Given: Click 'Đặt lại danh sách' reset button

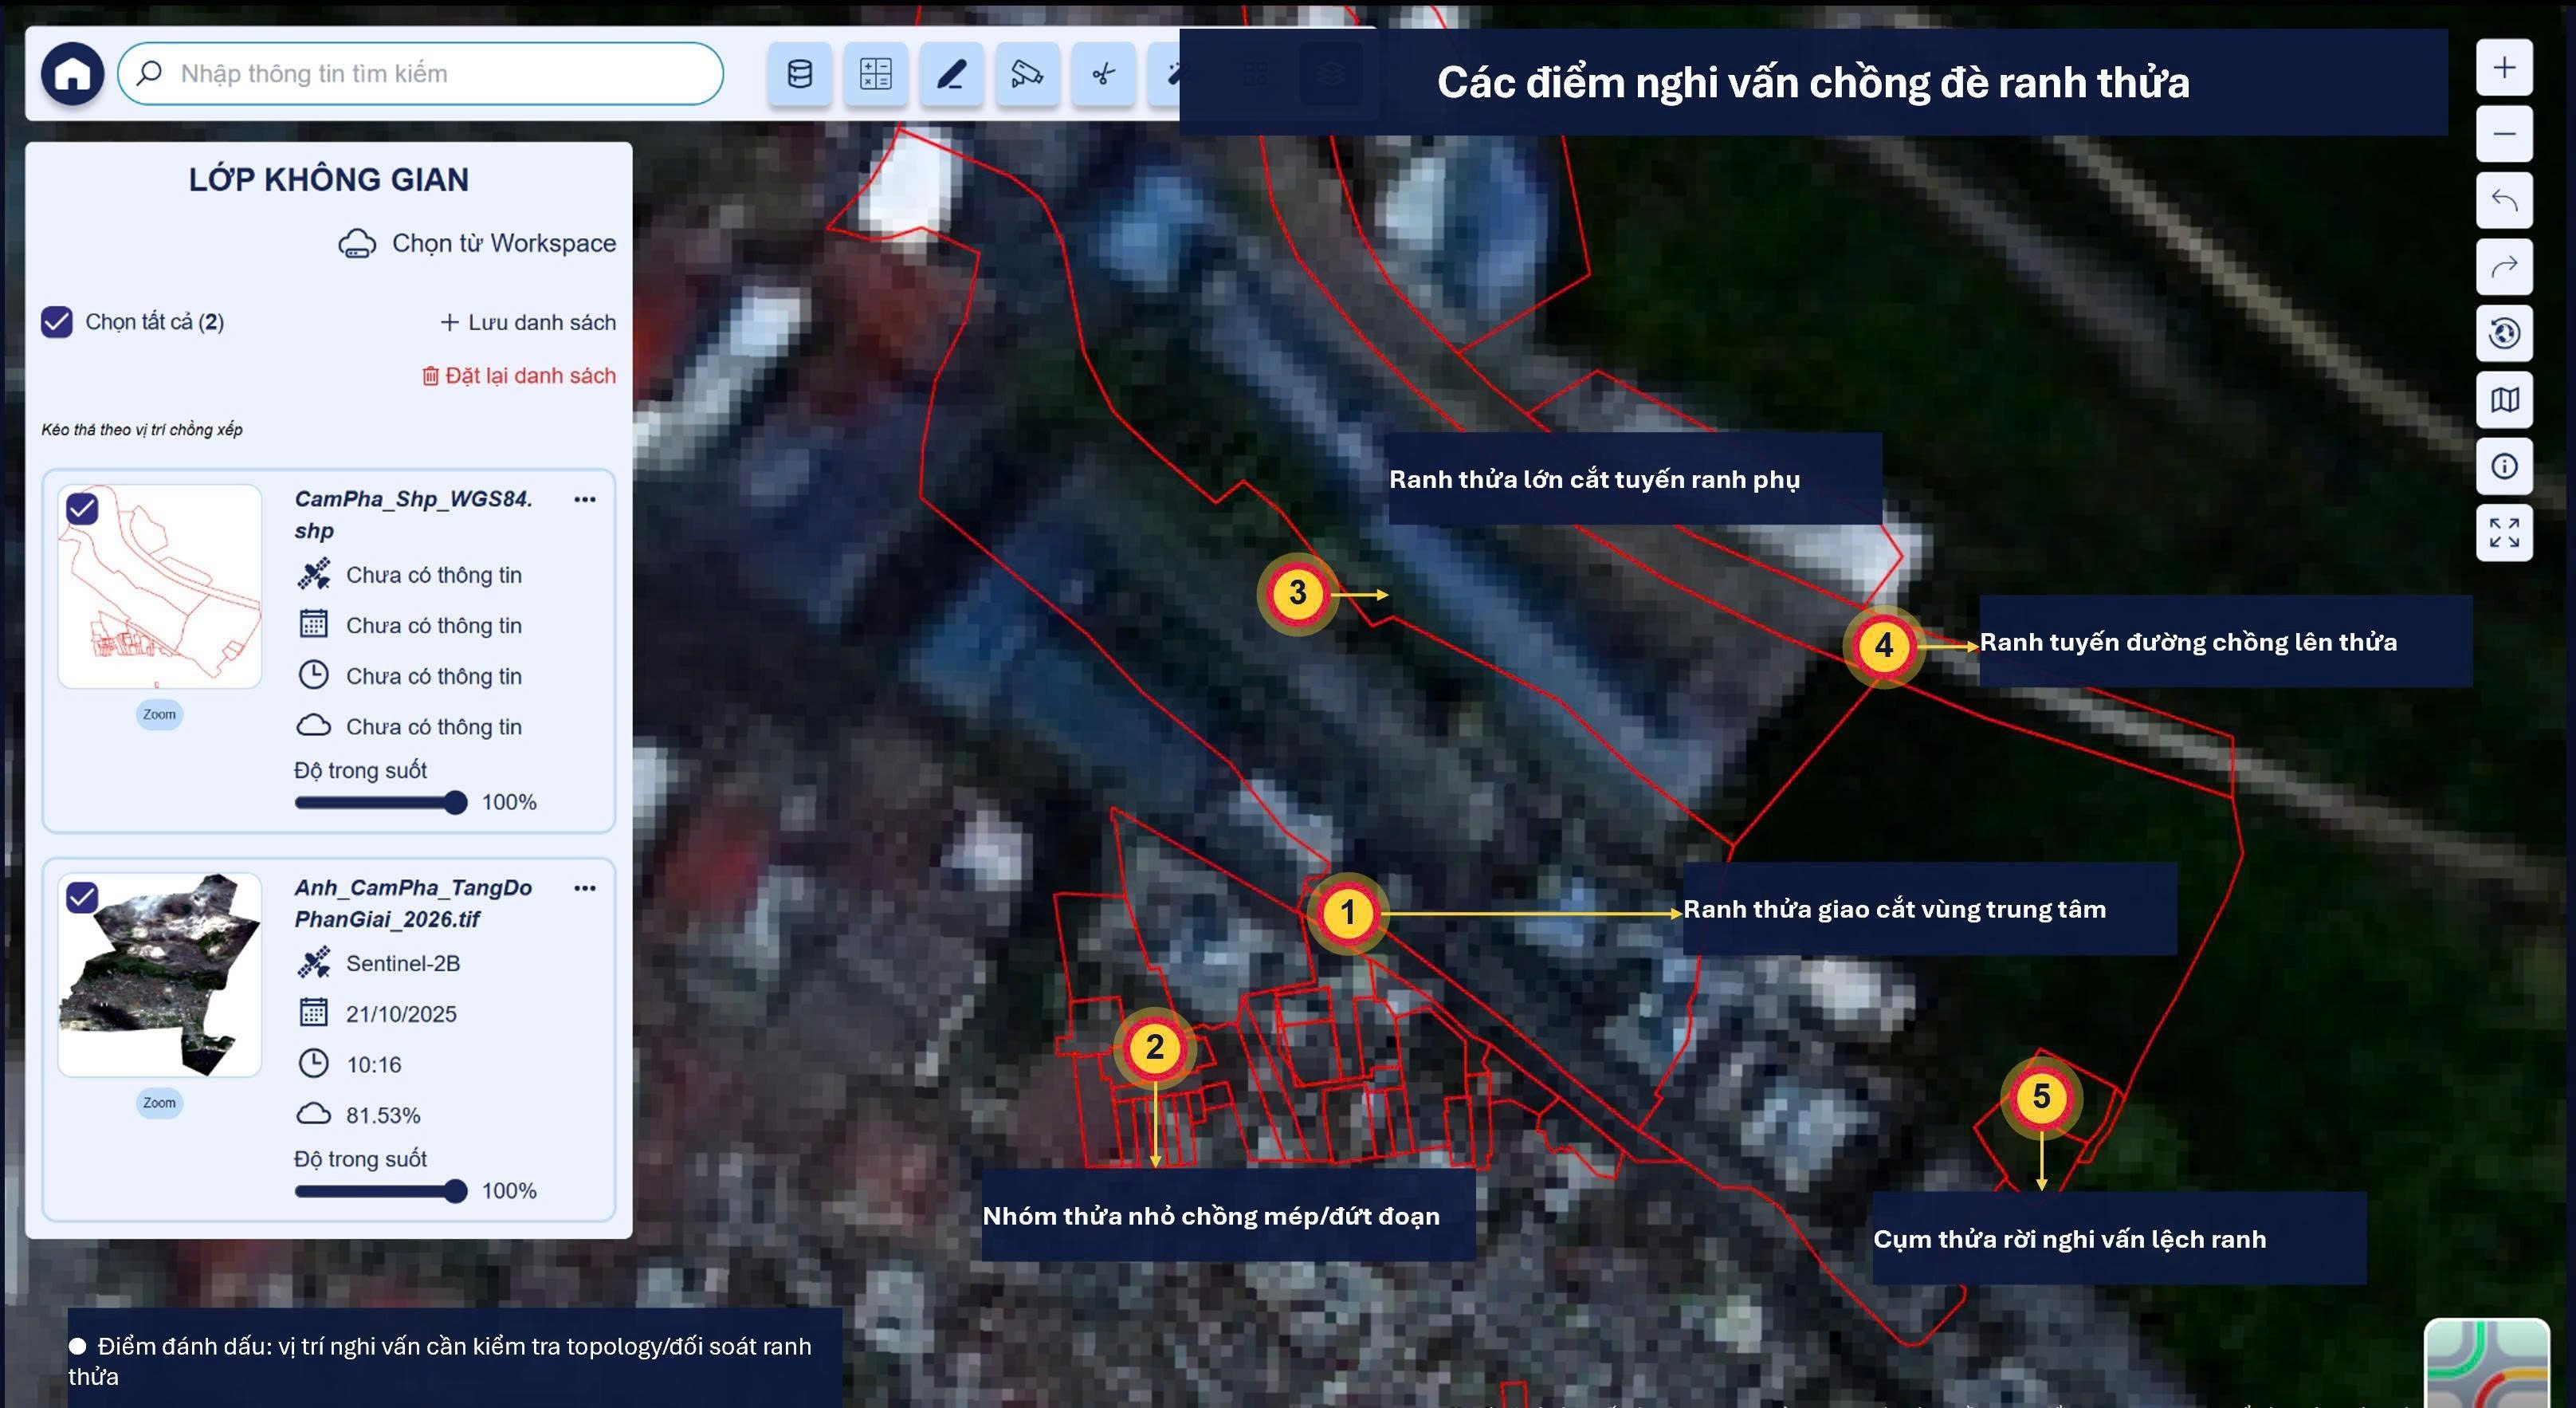Looking at the screenshot, I should point(519,376).
